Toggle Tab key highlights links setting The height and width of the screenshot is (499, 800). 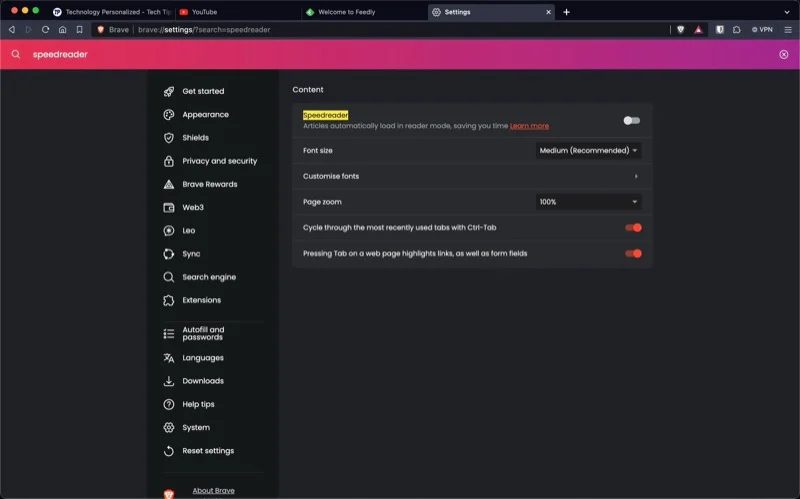click(x=633, y=254)
